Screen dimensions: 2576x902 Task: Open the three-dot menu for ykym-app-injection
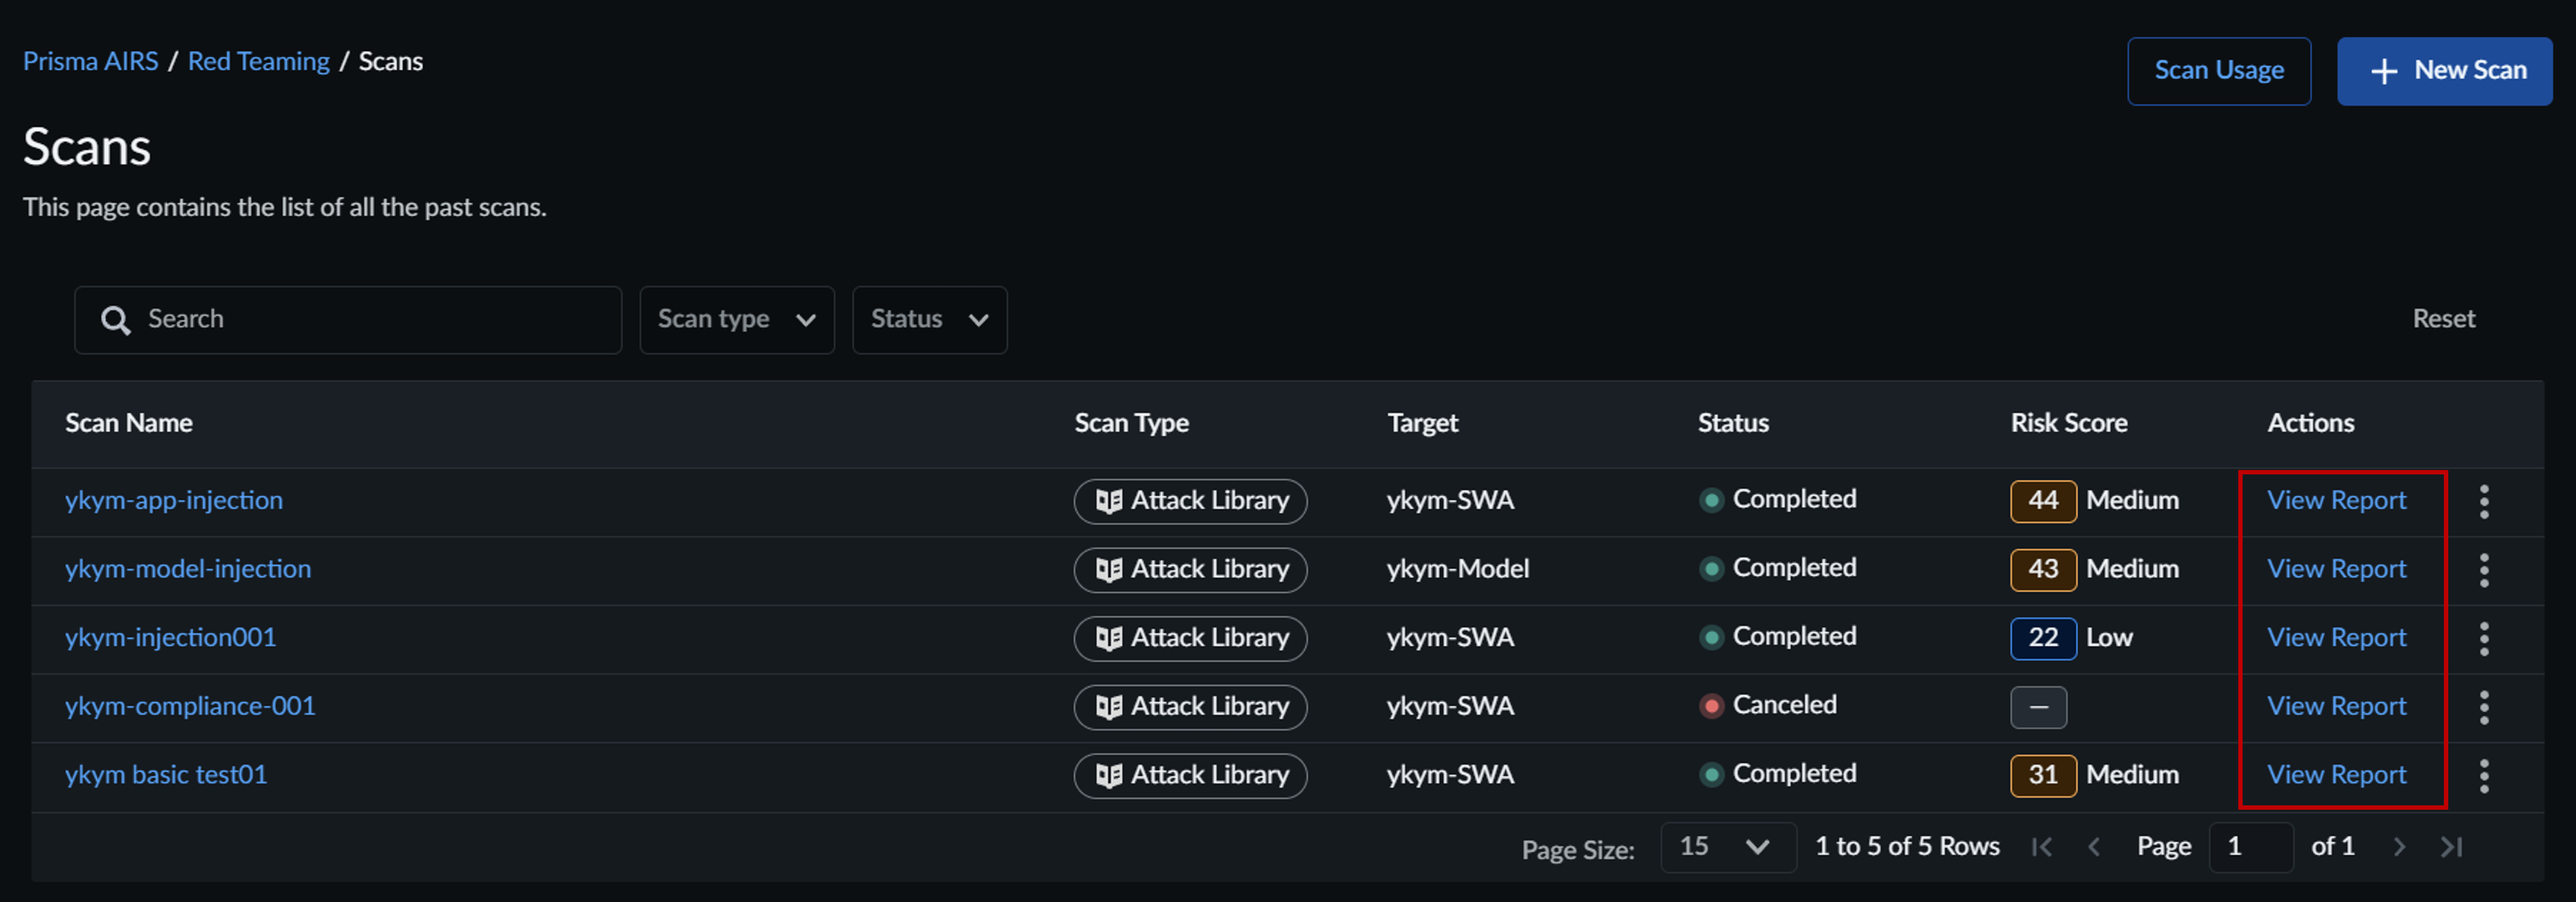(x=2484, y=501)
